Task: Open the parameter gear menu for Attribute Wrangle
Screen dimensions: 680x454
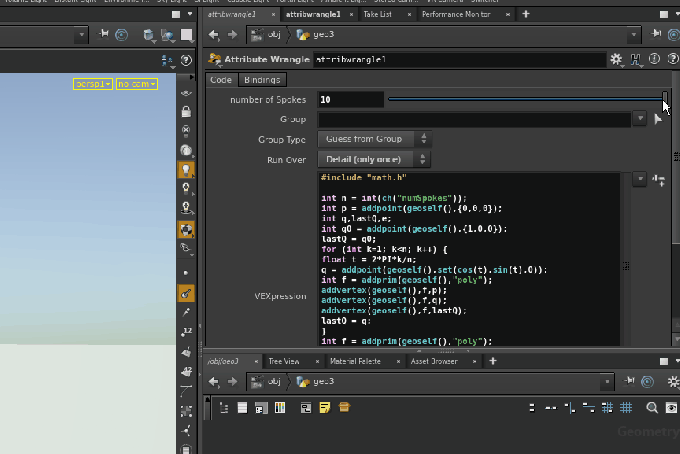Action: [x=616, y=60]
